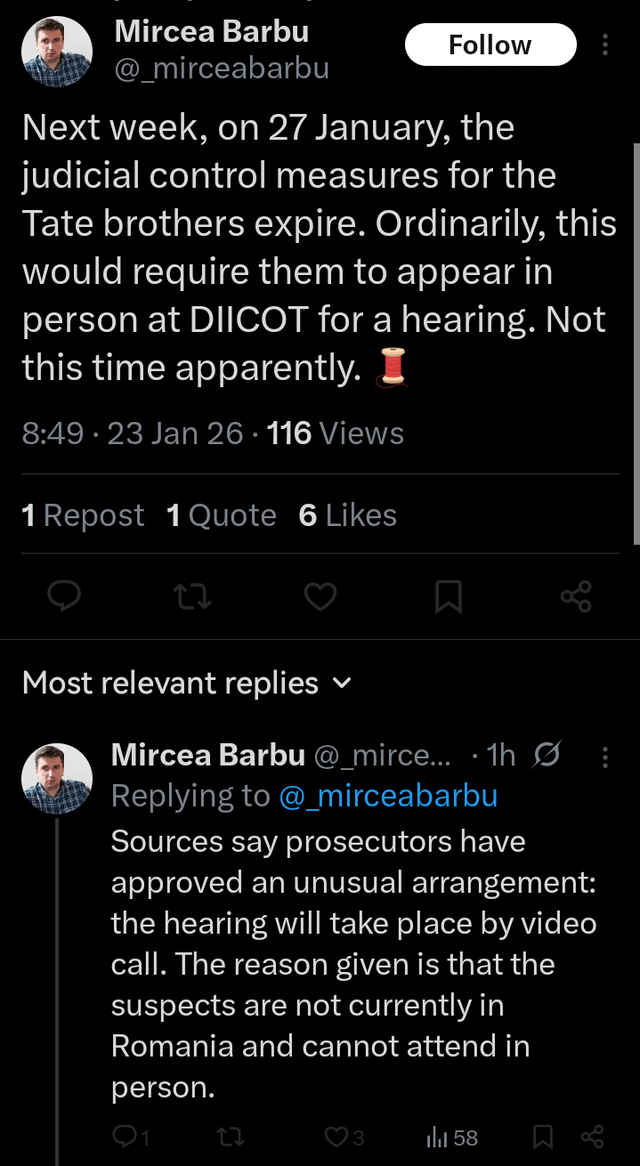View the reply's analytics
Screen dimensions: 640x1166
[x=452, y=1138]
